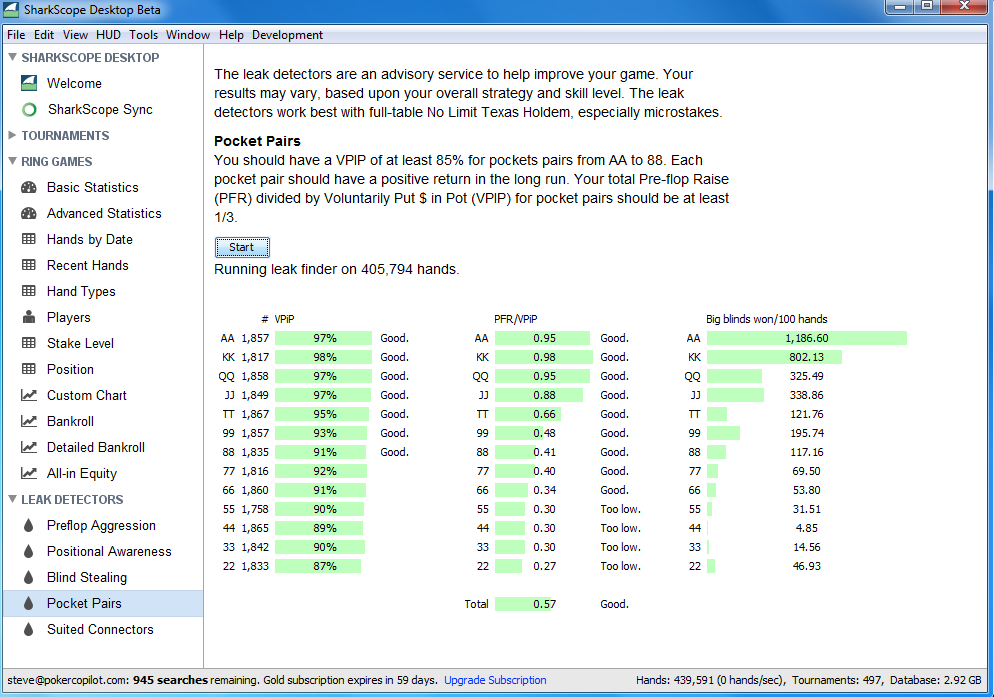Click the 'Database: 2.92 GB' status text

point(936,680)
